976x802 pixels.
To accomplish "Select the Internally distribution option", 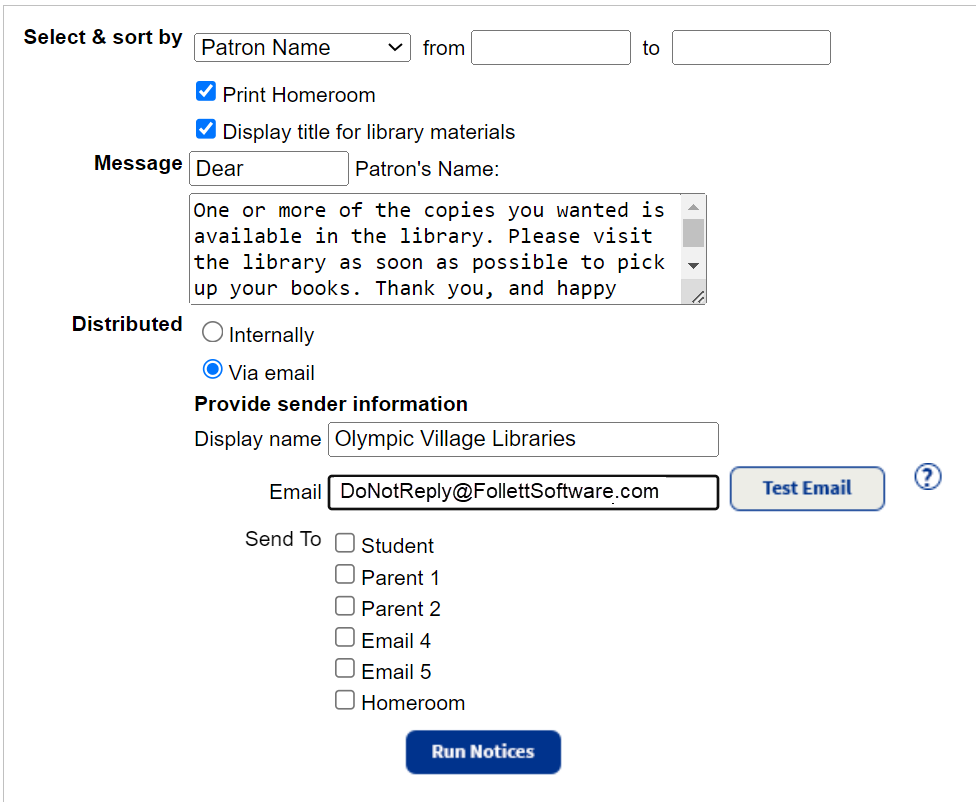I will point(211,333).
